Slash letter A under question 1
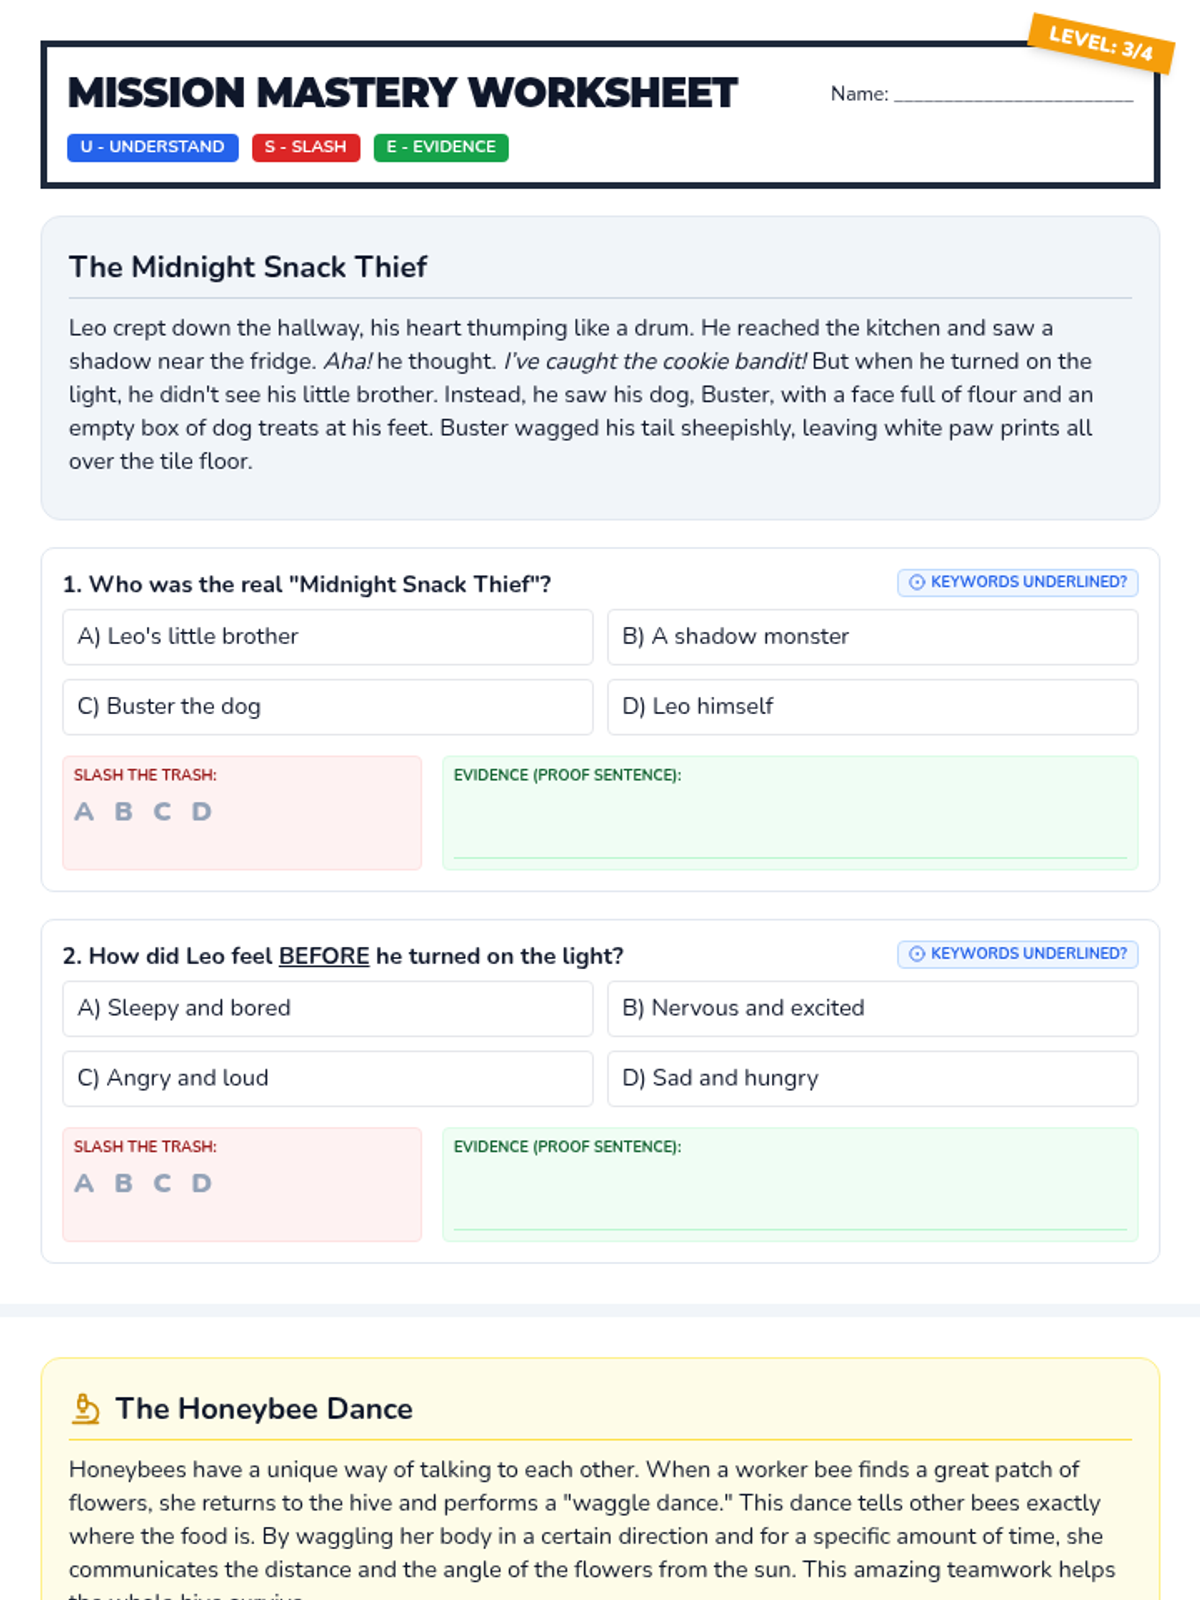Viewport: 1200px width, 1600px height. pos(84,812)
